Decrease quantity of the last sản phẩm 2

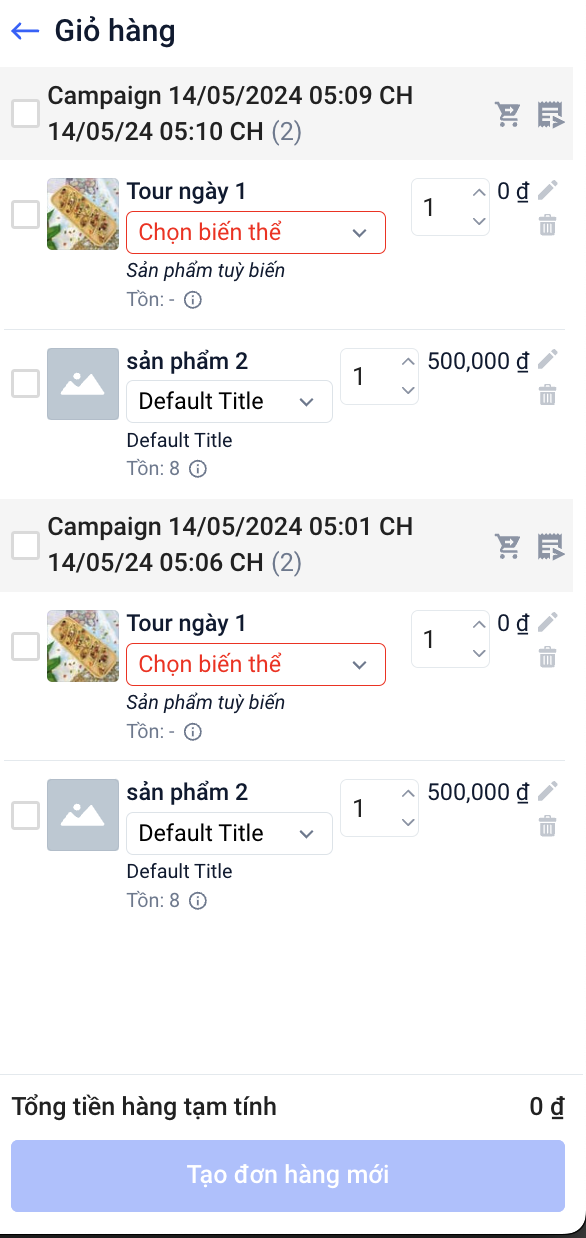(x=407, y=823)
